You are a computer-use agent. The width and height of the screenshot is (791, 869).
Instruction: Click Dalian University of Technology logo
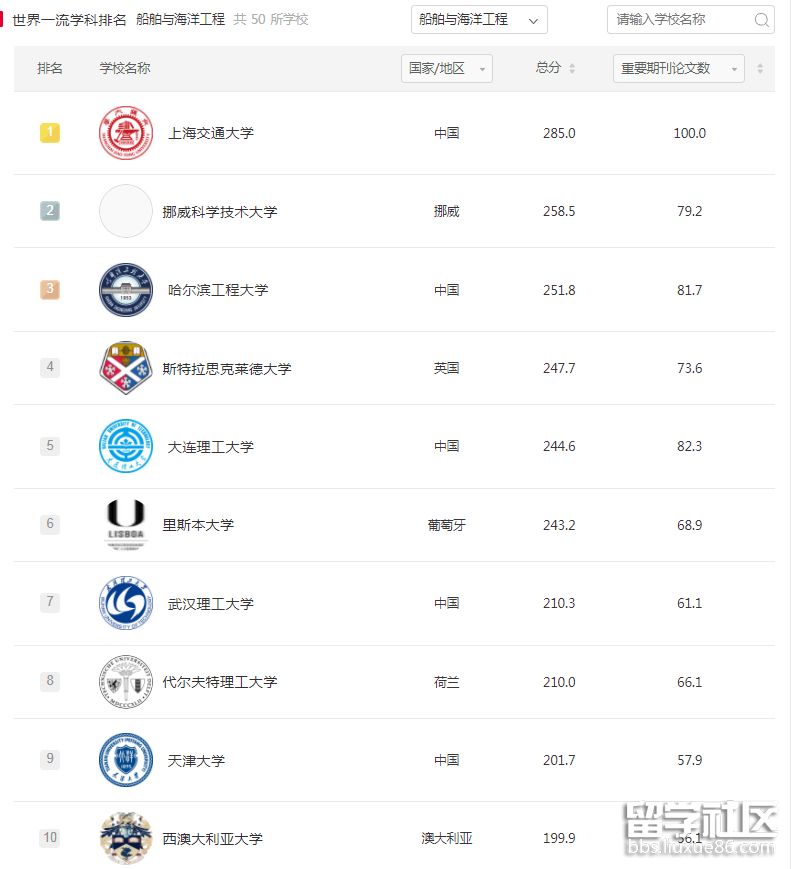pos(126,446)
